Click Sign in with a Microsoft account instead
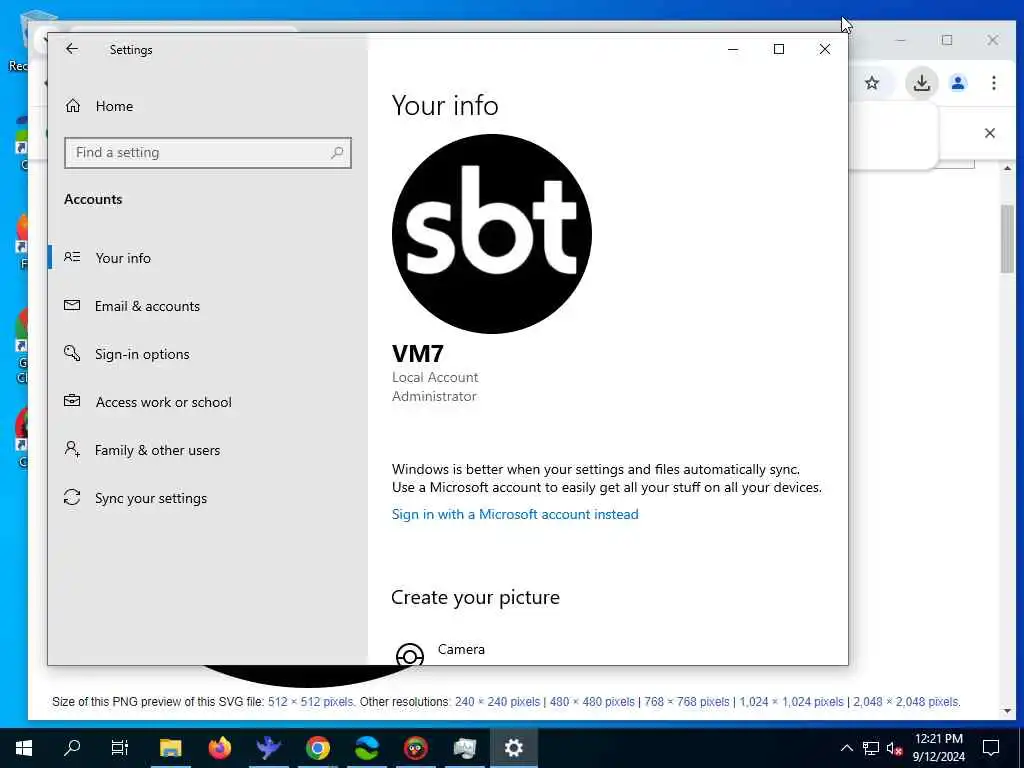This screenshot has width=1024, height=768. tap(515, 514)
